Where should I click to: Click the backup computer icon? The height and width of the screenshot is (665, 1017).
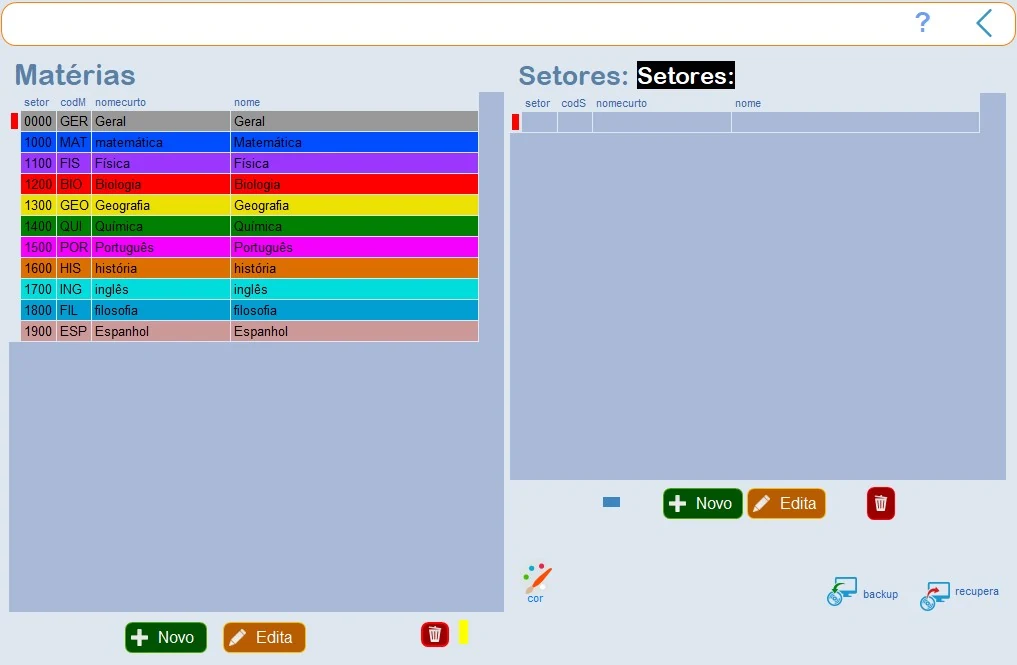(842, 591)
